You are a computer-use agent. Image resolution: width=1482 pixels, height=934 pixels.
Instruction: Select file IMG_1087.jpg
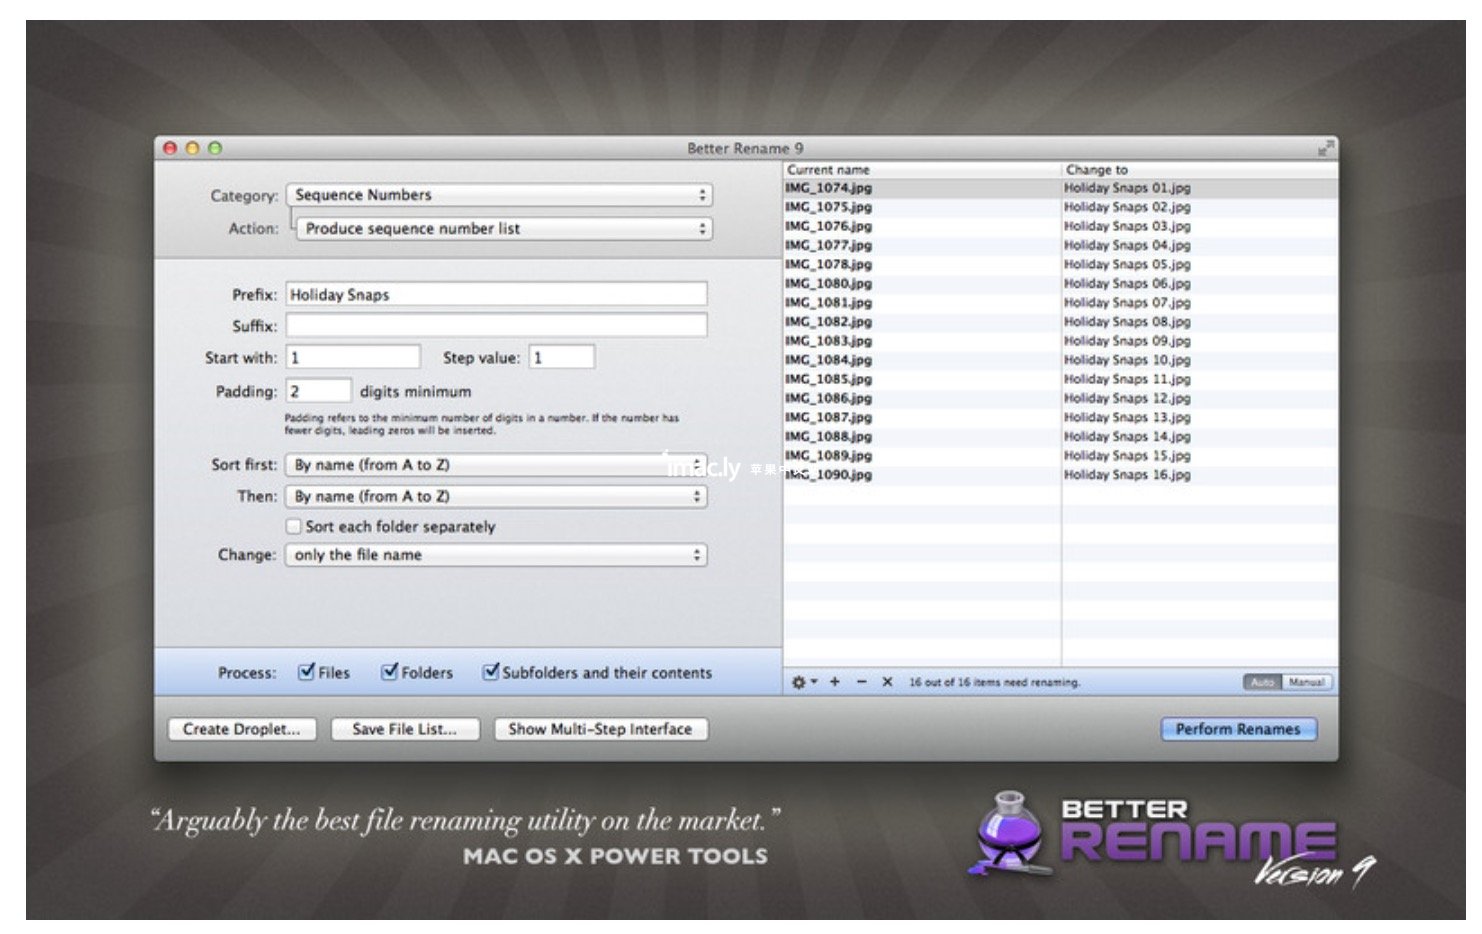click(828, 417)
